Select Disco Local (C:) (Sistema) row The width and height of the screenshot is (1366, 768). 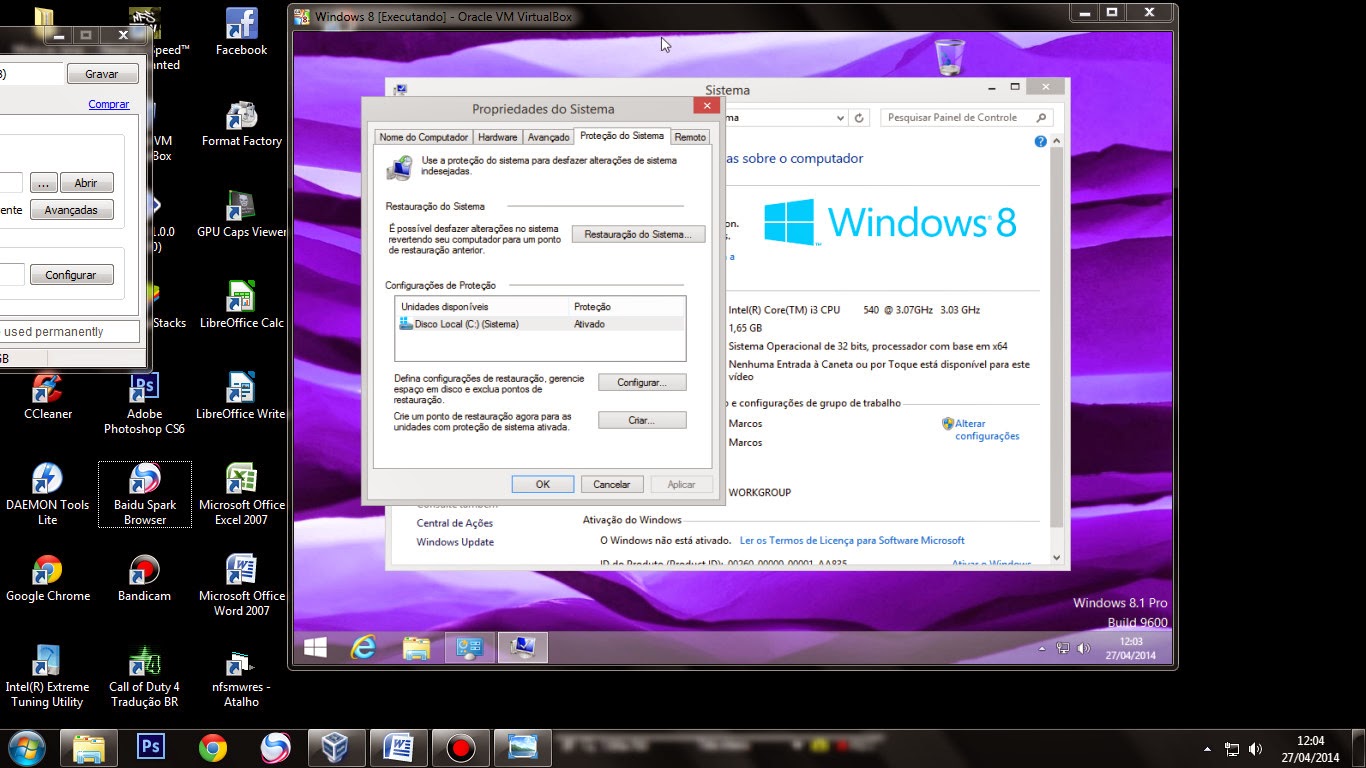click(541, 324)
